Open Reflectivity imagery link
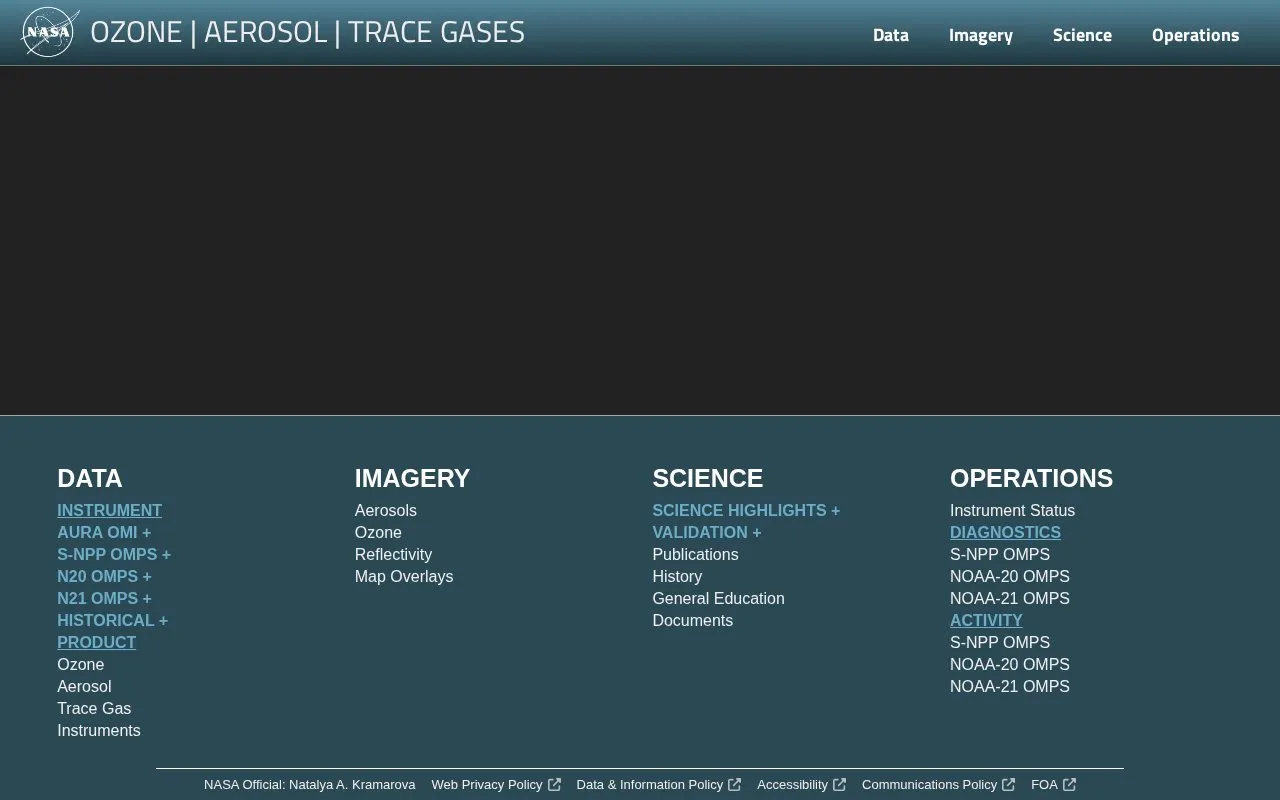This screenshot has height=800, width=1280. pyautogui.click(x=393, y=555)
